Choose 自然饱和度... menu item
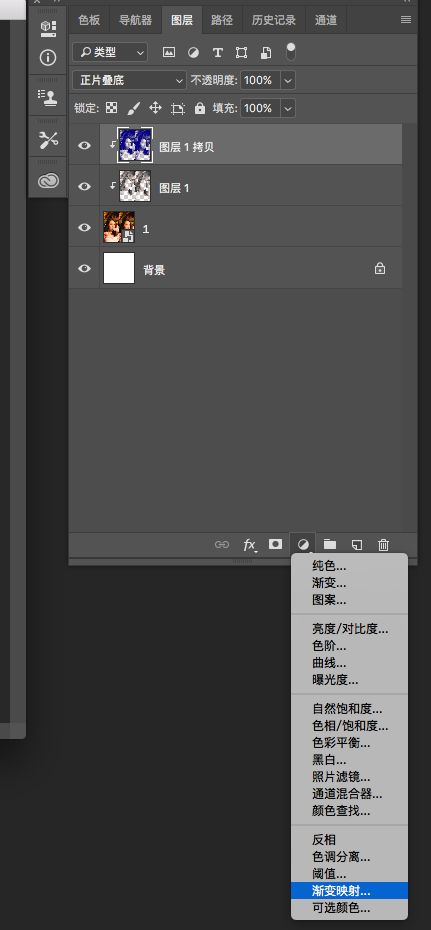The image size is (431, 930). tap(349, 709)
